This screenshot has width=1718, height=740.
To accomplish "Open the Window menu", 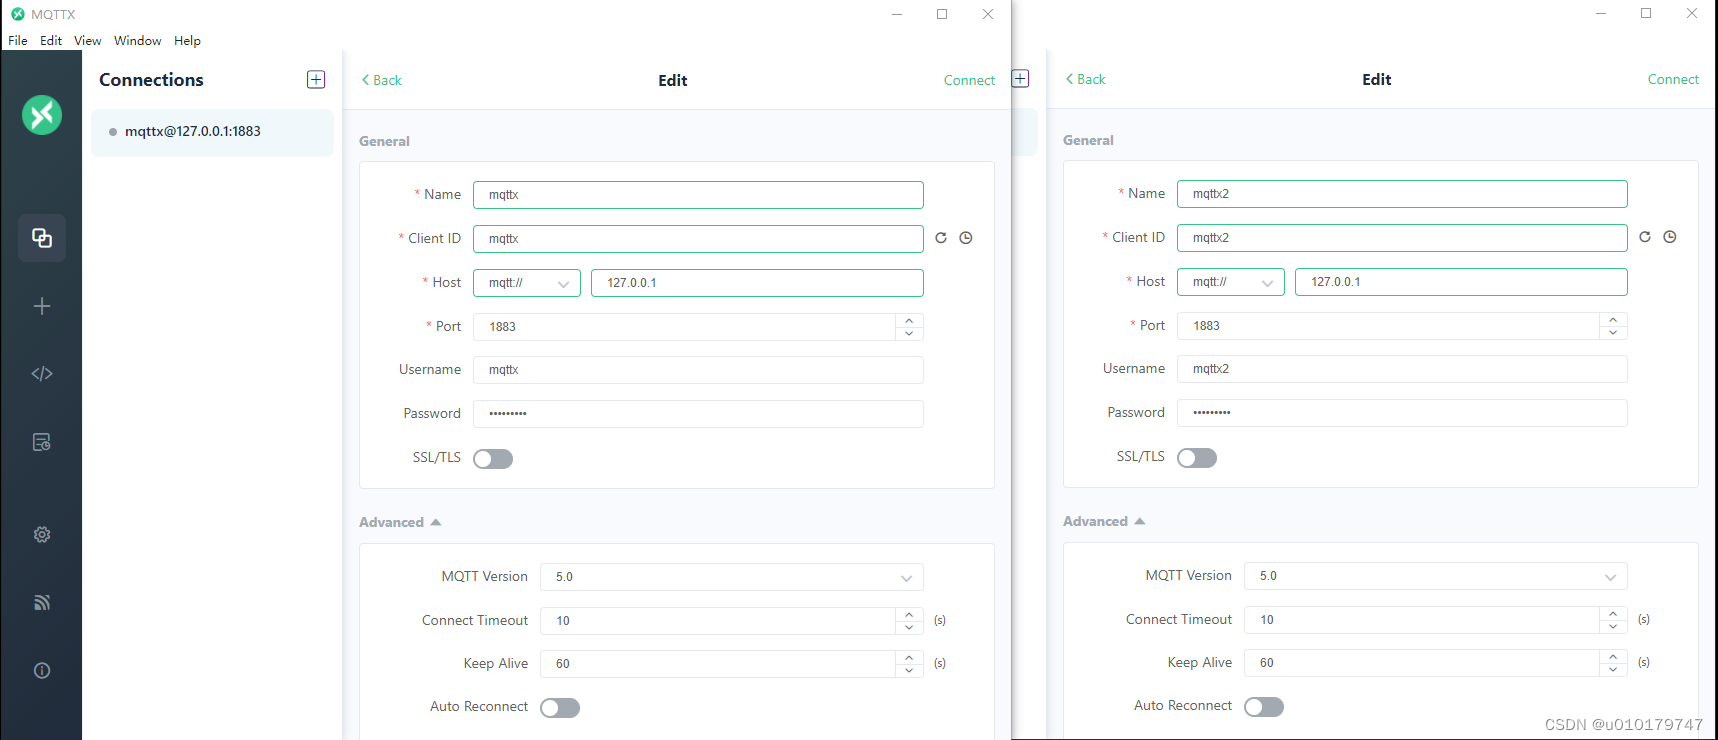I will point(138,41).
